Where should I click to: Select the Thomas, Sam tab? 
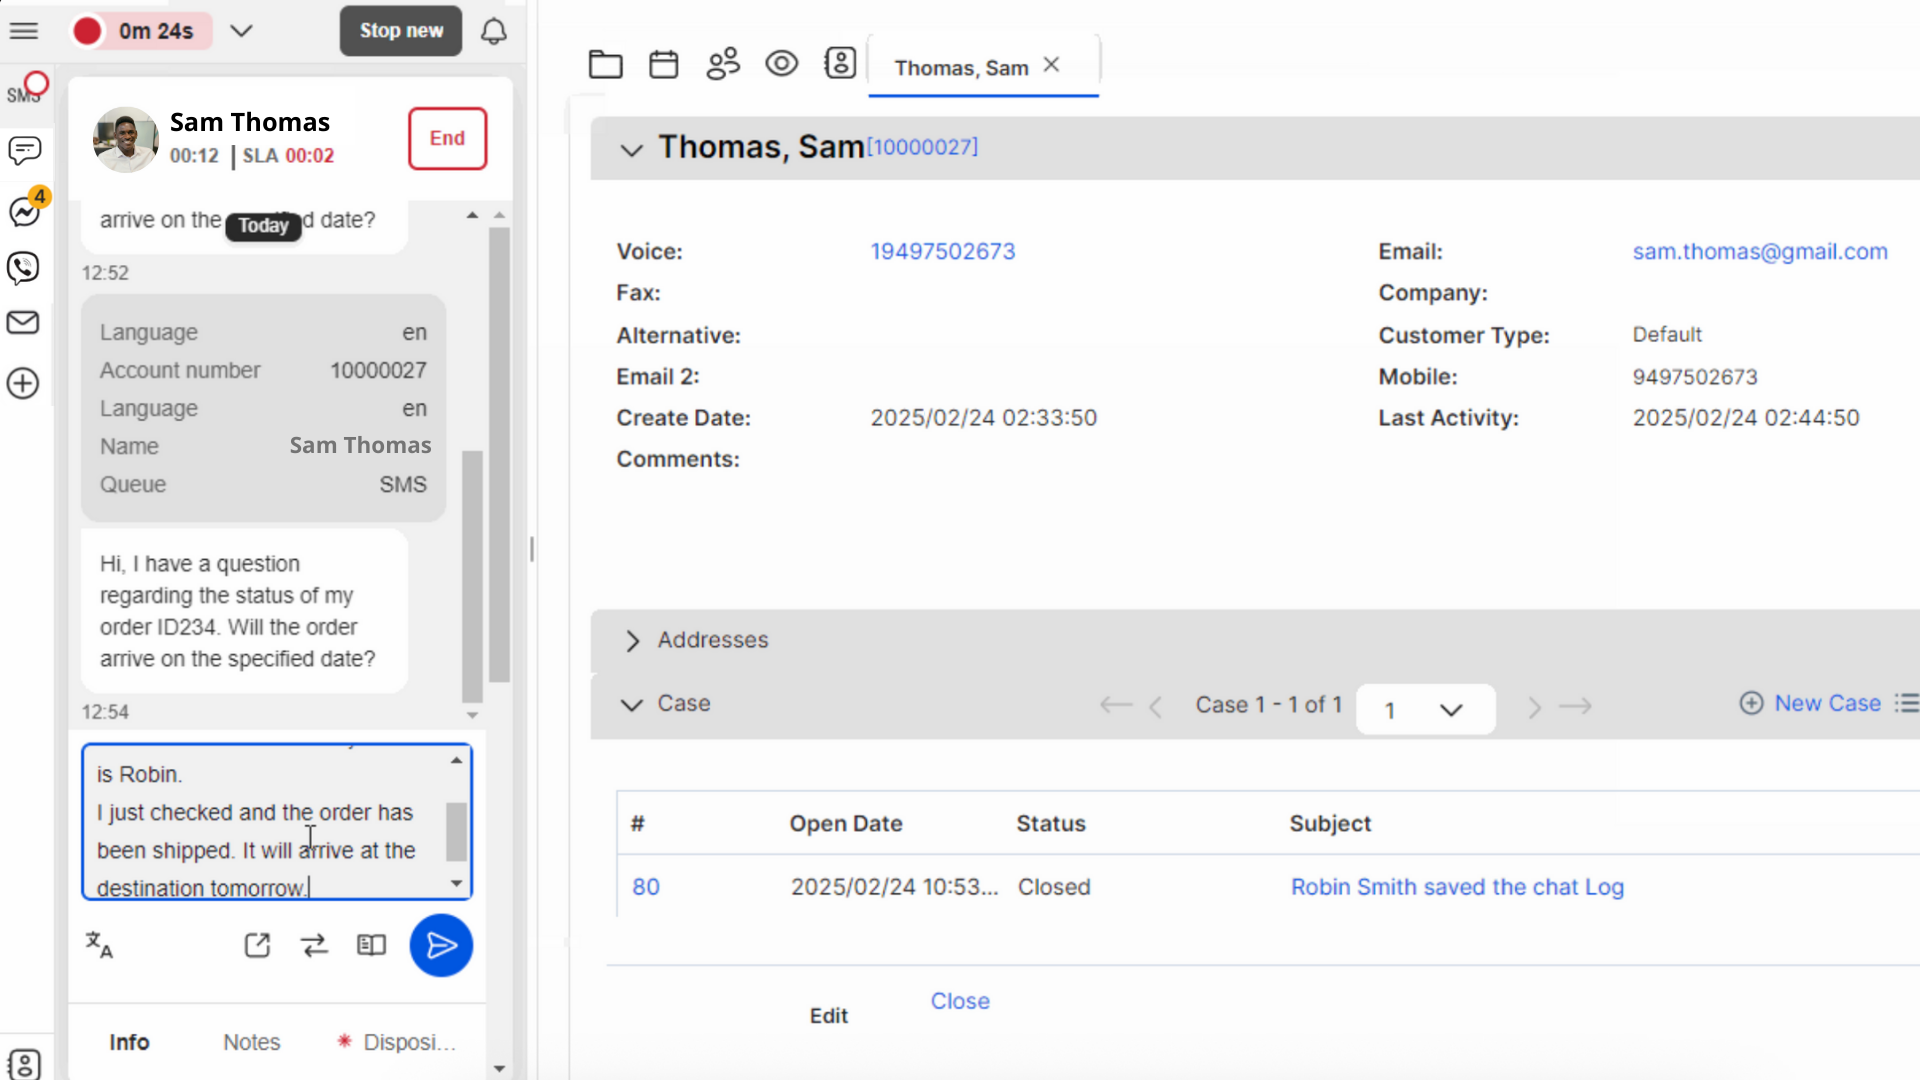(961, 68)
